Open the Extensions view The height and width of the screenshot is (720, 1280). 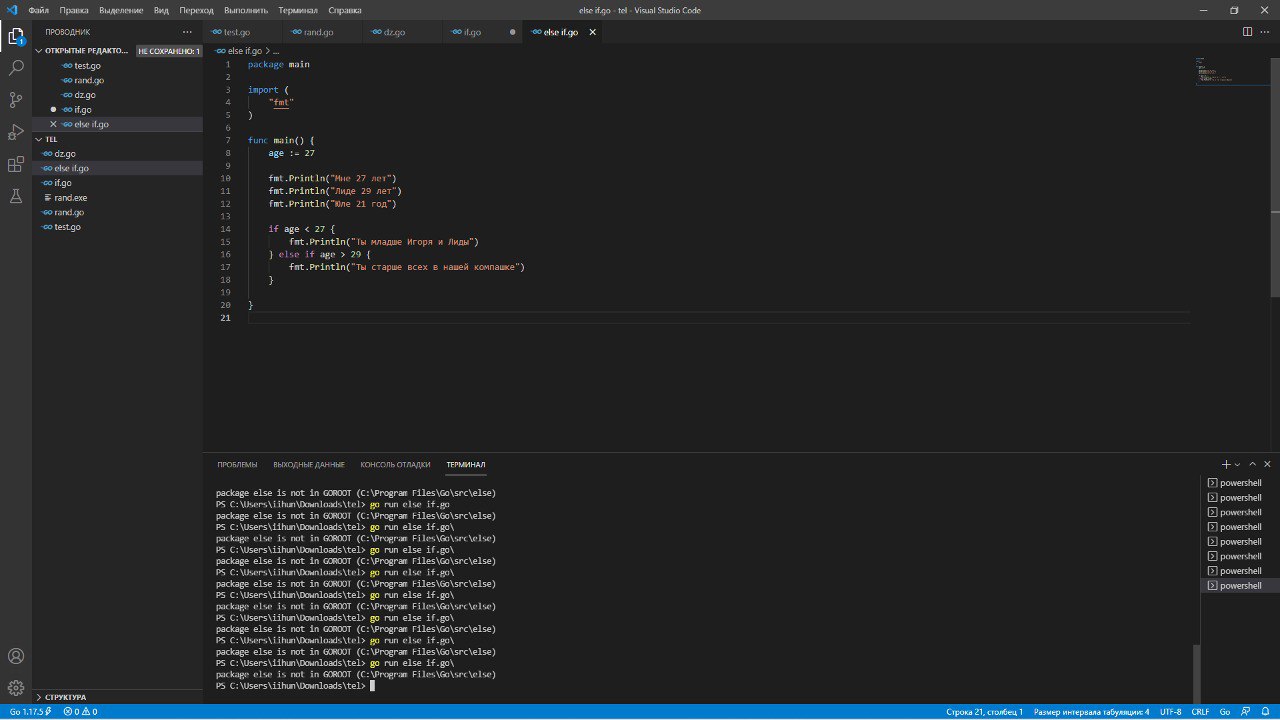pos(16,164)
